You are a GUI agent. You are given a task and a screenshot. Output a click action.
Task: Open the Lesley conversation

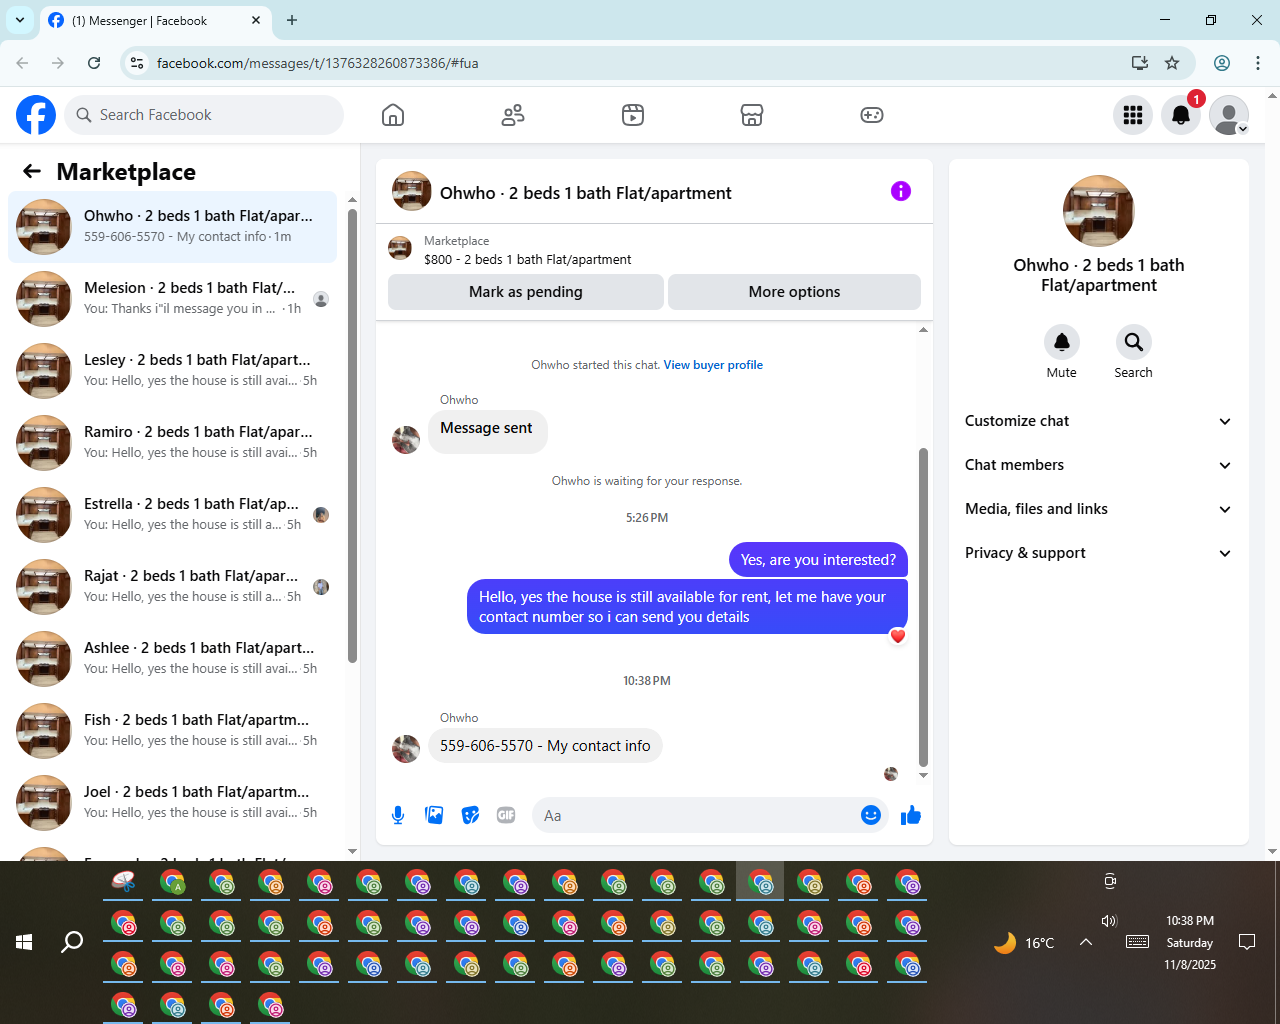(173, 371)
